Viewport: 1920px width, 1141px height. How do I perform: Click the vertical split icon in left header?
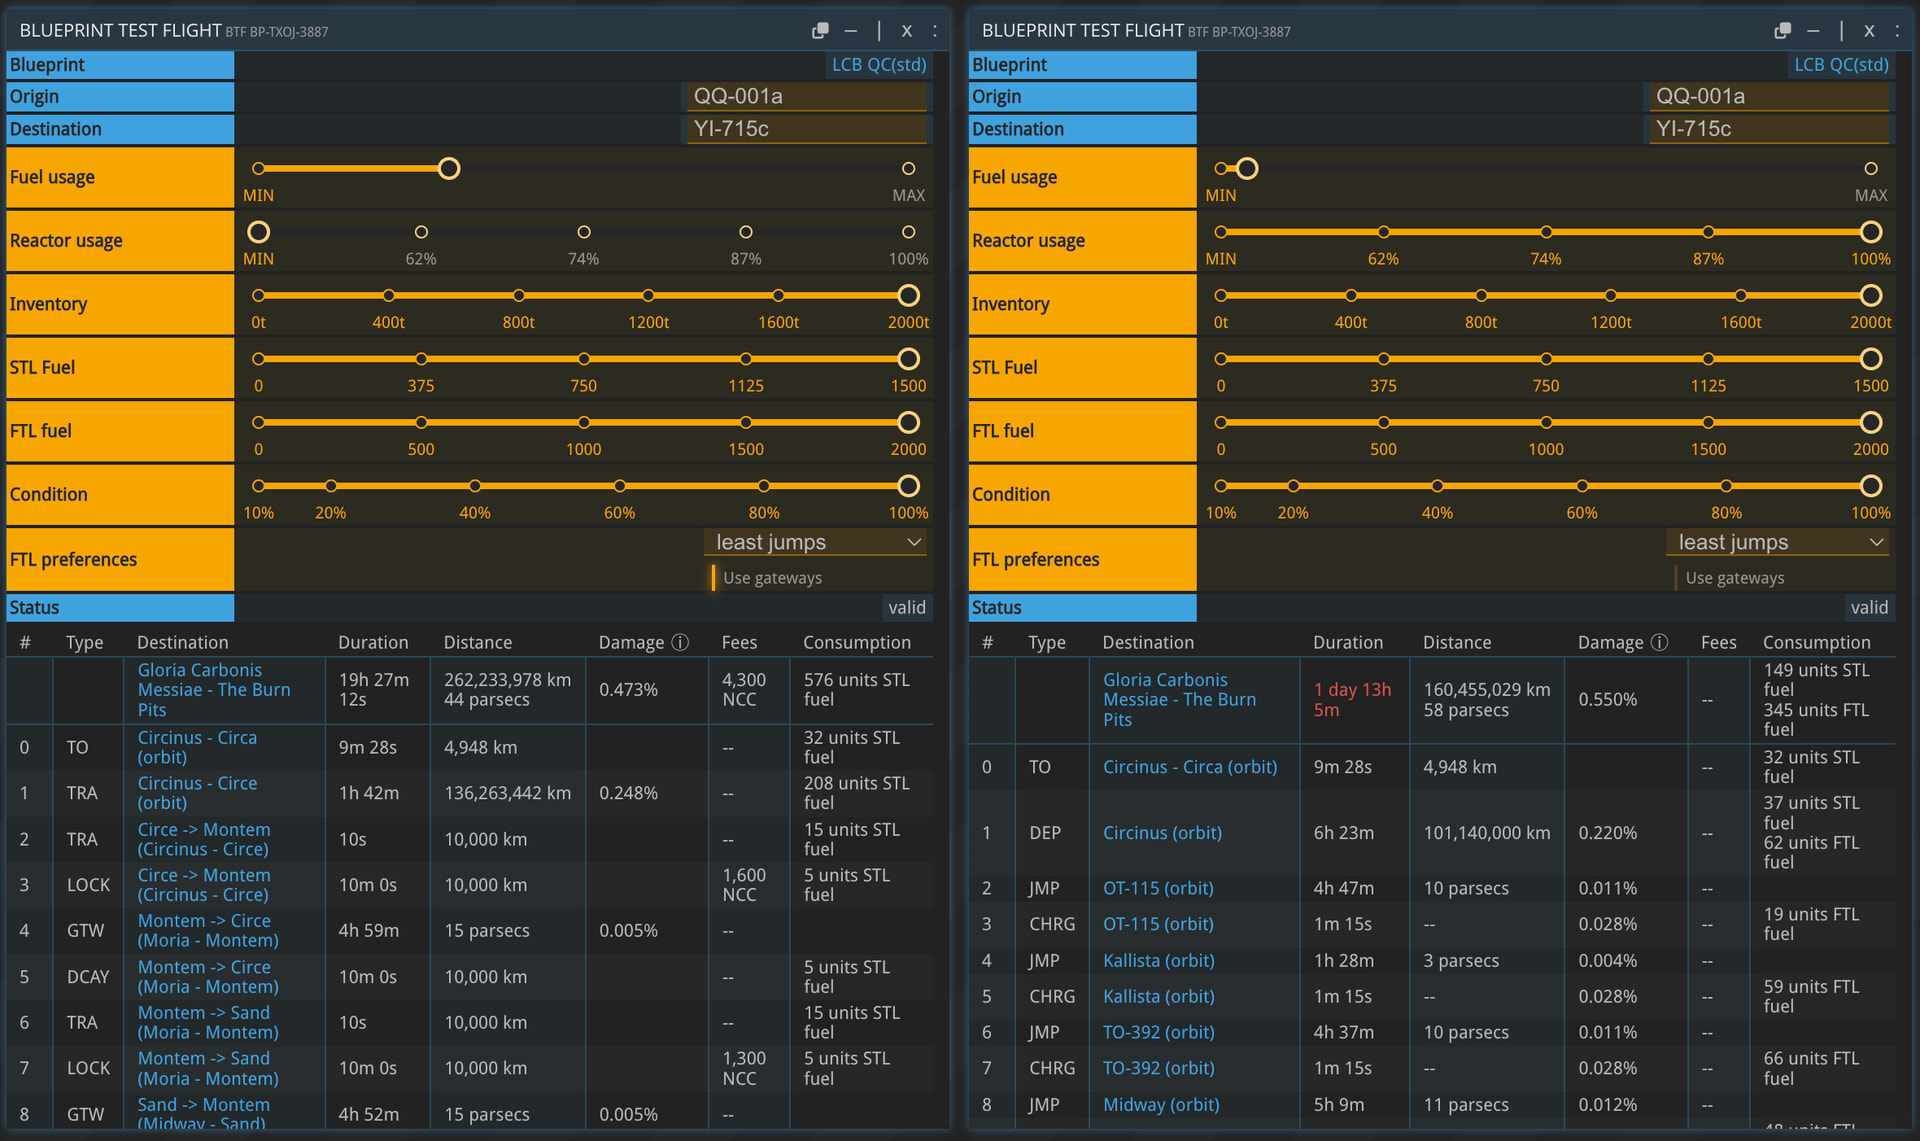pos(879,31)
